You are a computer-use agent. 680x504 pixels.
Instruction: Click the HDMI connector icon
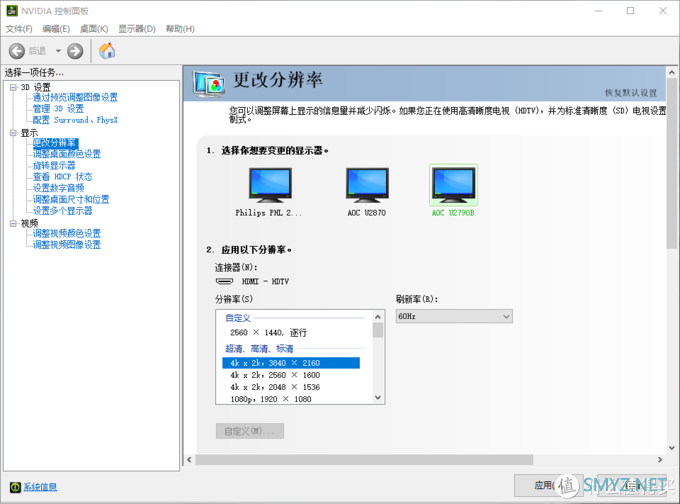coord(224,281)
